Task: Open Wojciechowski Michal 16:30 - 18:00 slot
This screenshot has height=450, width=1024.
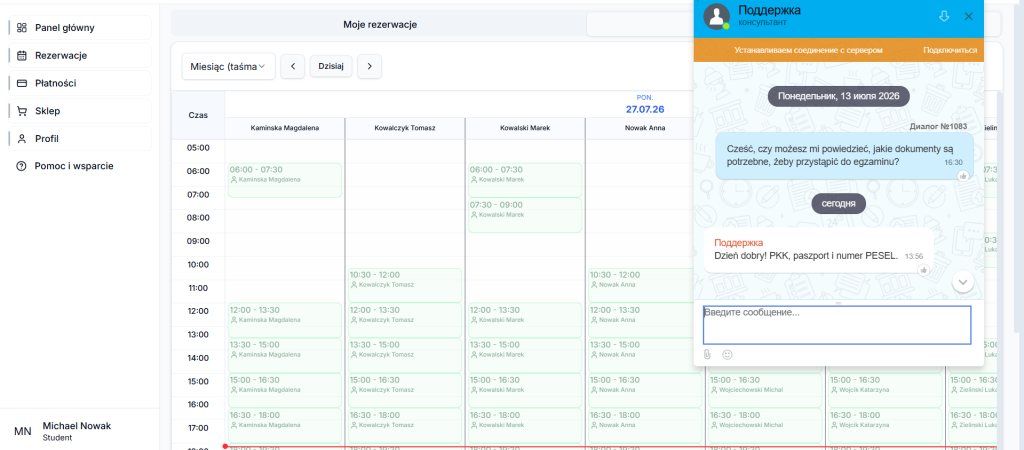Action: point(765,425)
